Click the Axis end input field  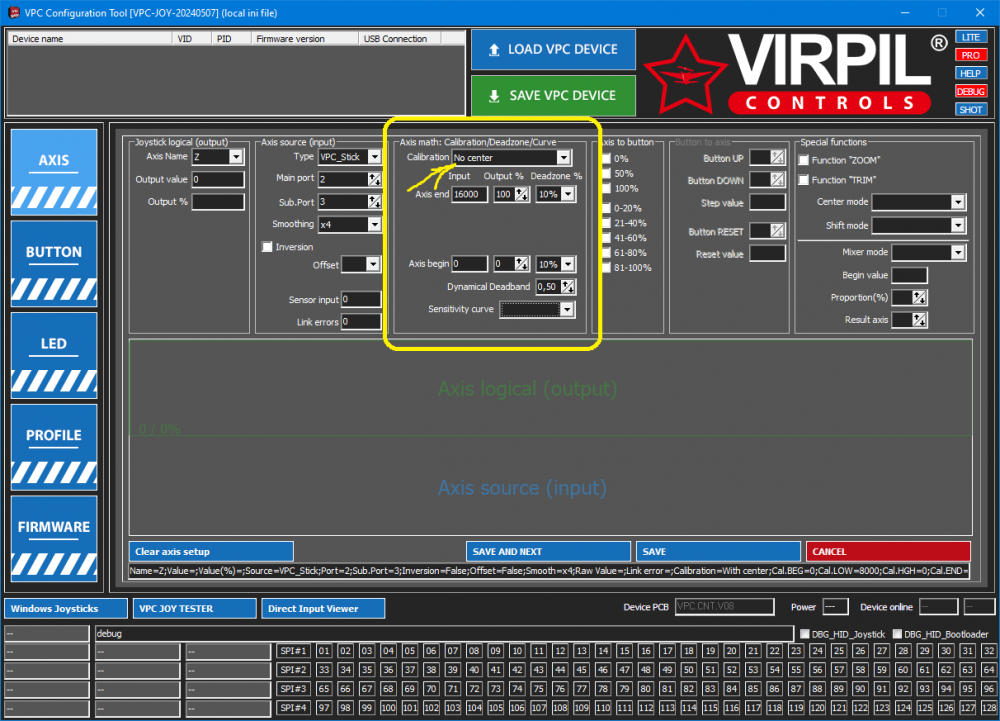[469, 195]
